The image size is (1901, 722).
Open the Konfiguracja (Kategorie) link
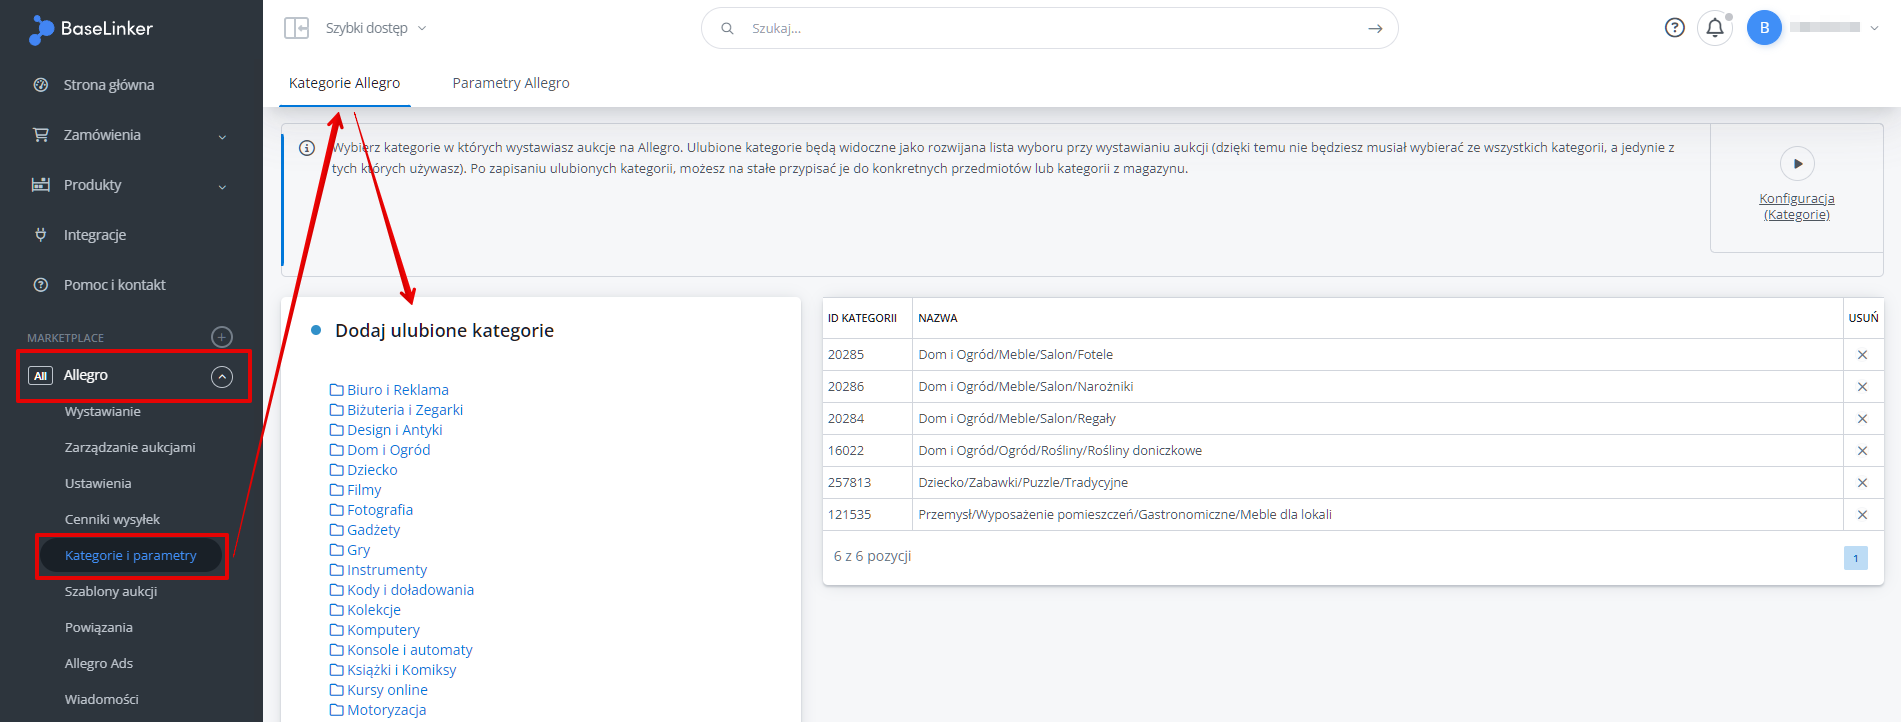click(x=1797, y=207)
